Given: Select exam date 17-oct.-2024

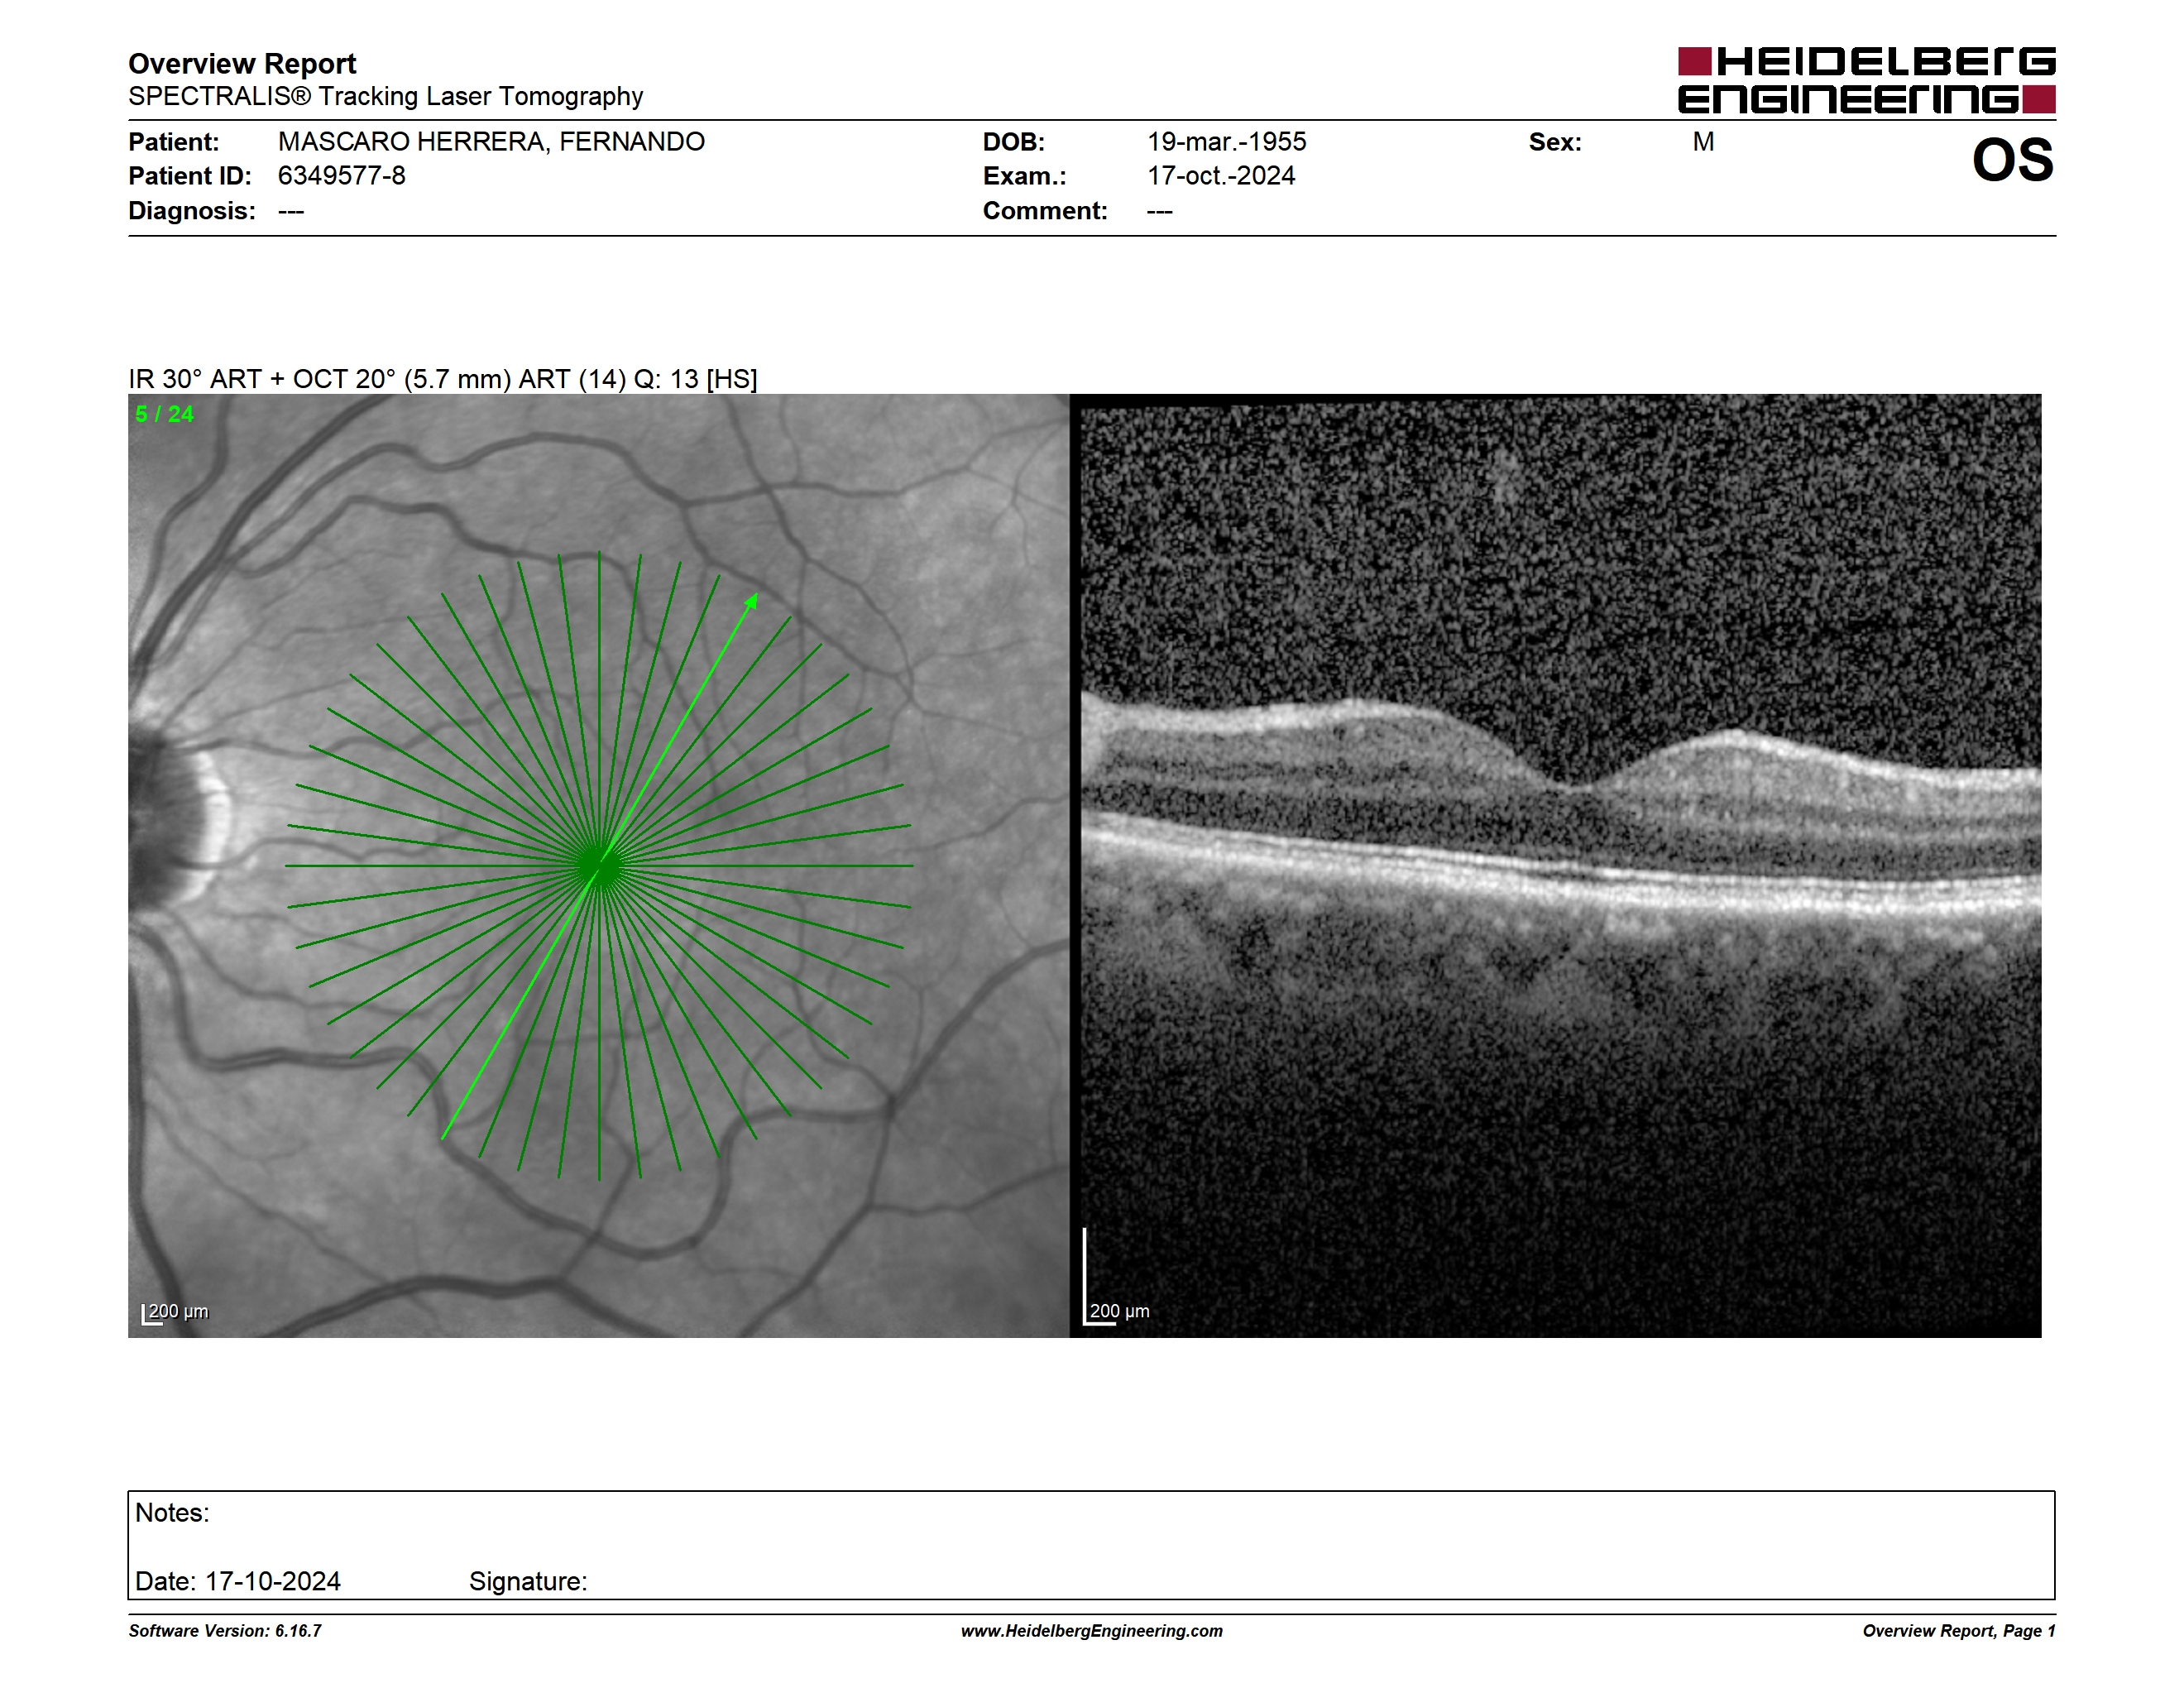Looking at the screenshot, I should [1221, 176].
